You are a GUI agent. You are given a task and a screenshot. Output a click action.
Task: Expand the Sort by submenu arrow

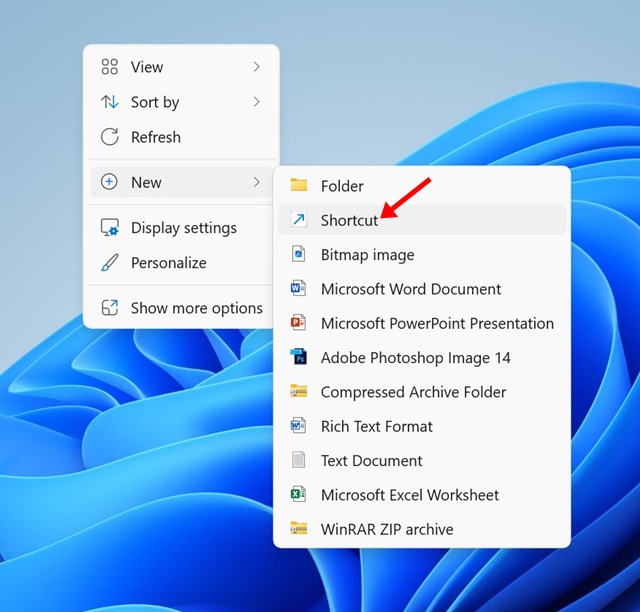pyautogui.click(x=256, y=102)
